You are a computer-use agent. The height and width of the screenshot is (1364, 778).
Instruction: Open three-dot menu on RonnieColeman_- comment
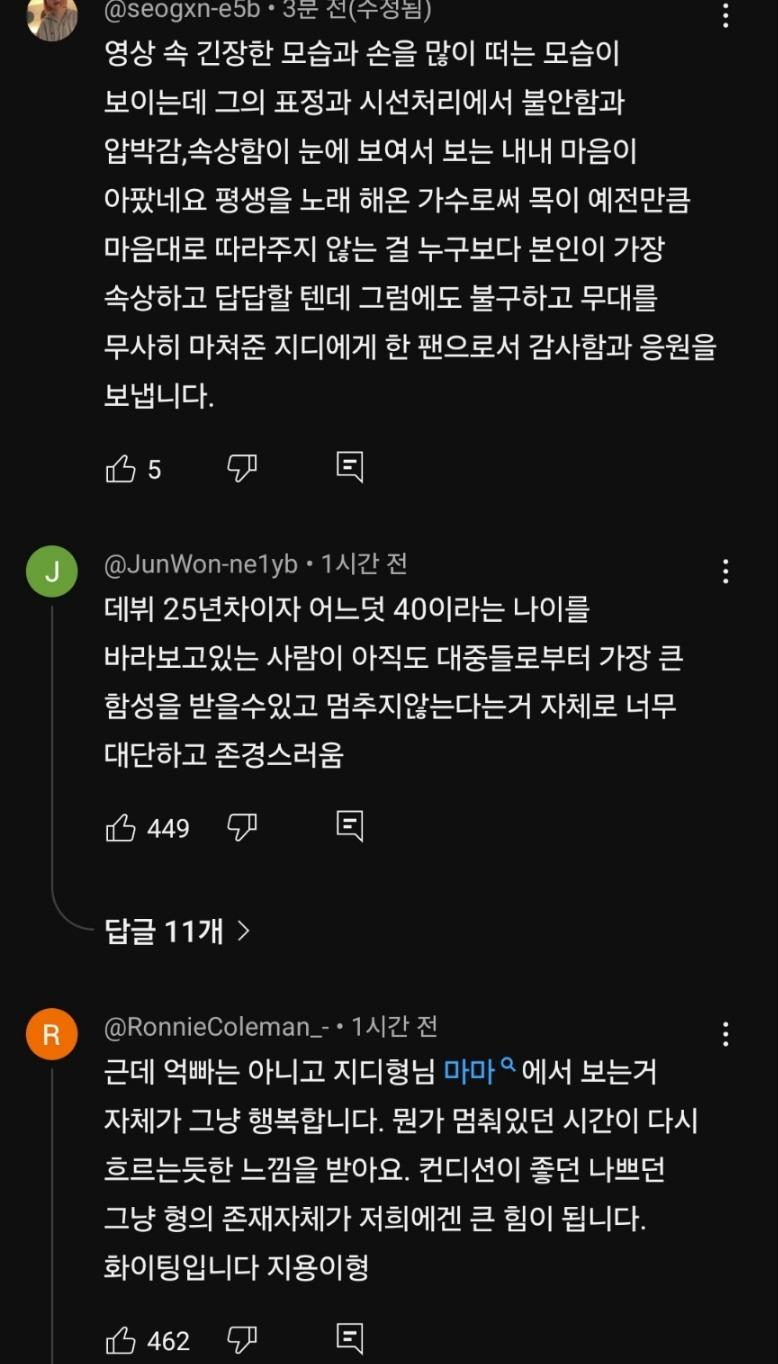click(x=726, y=1034)
